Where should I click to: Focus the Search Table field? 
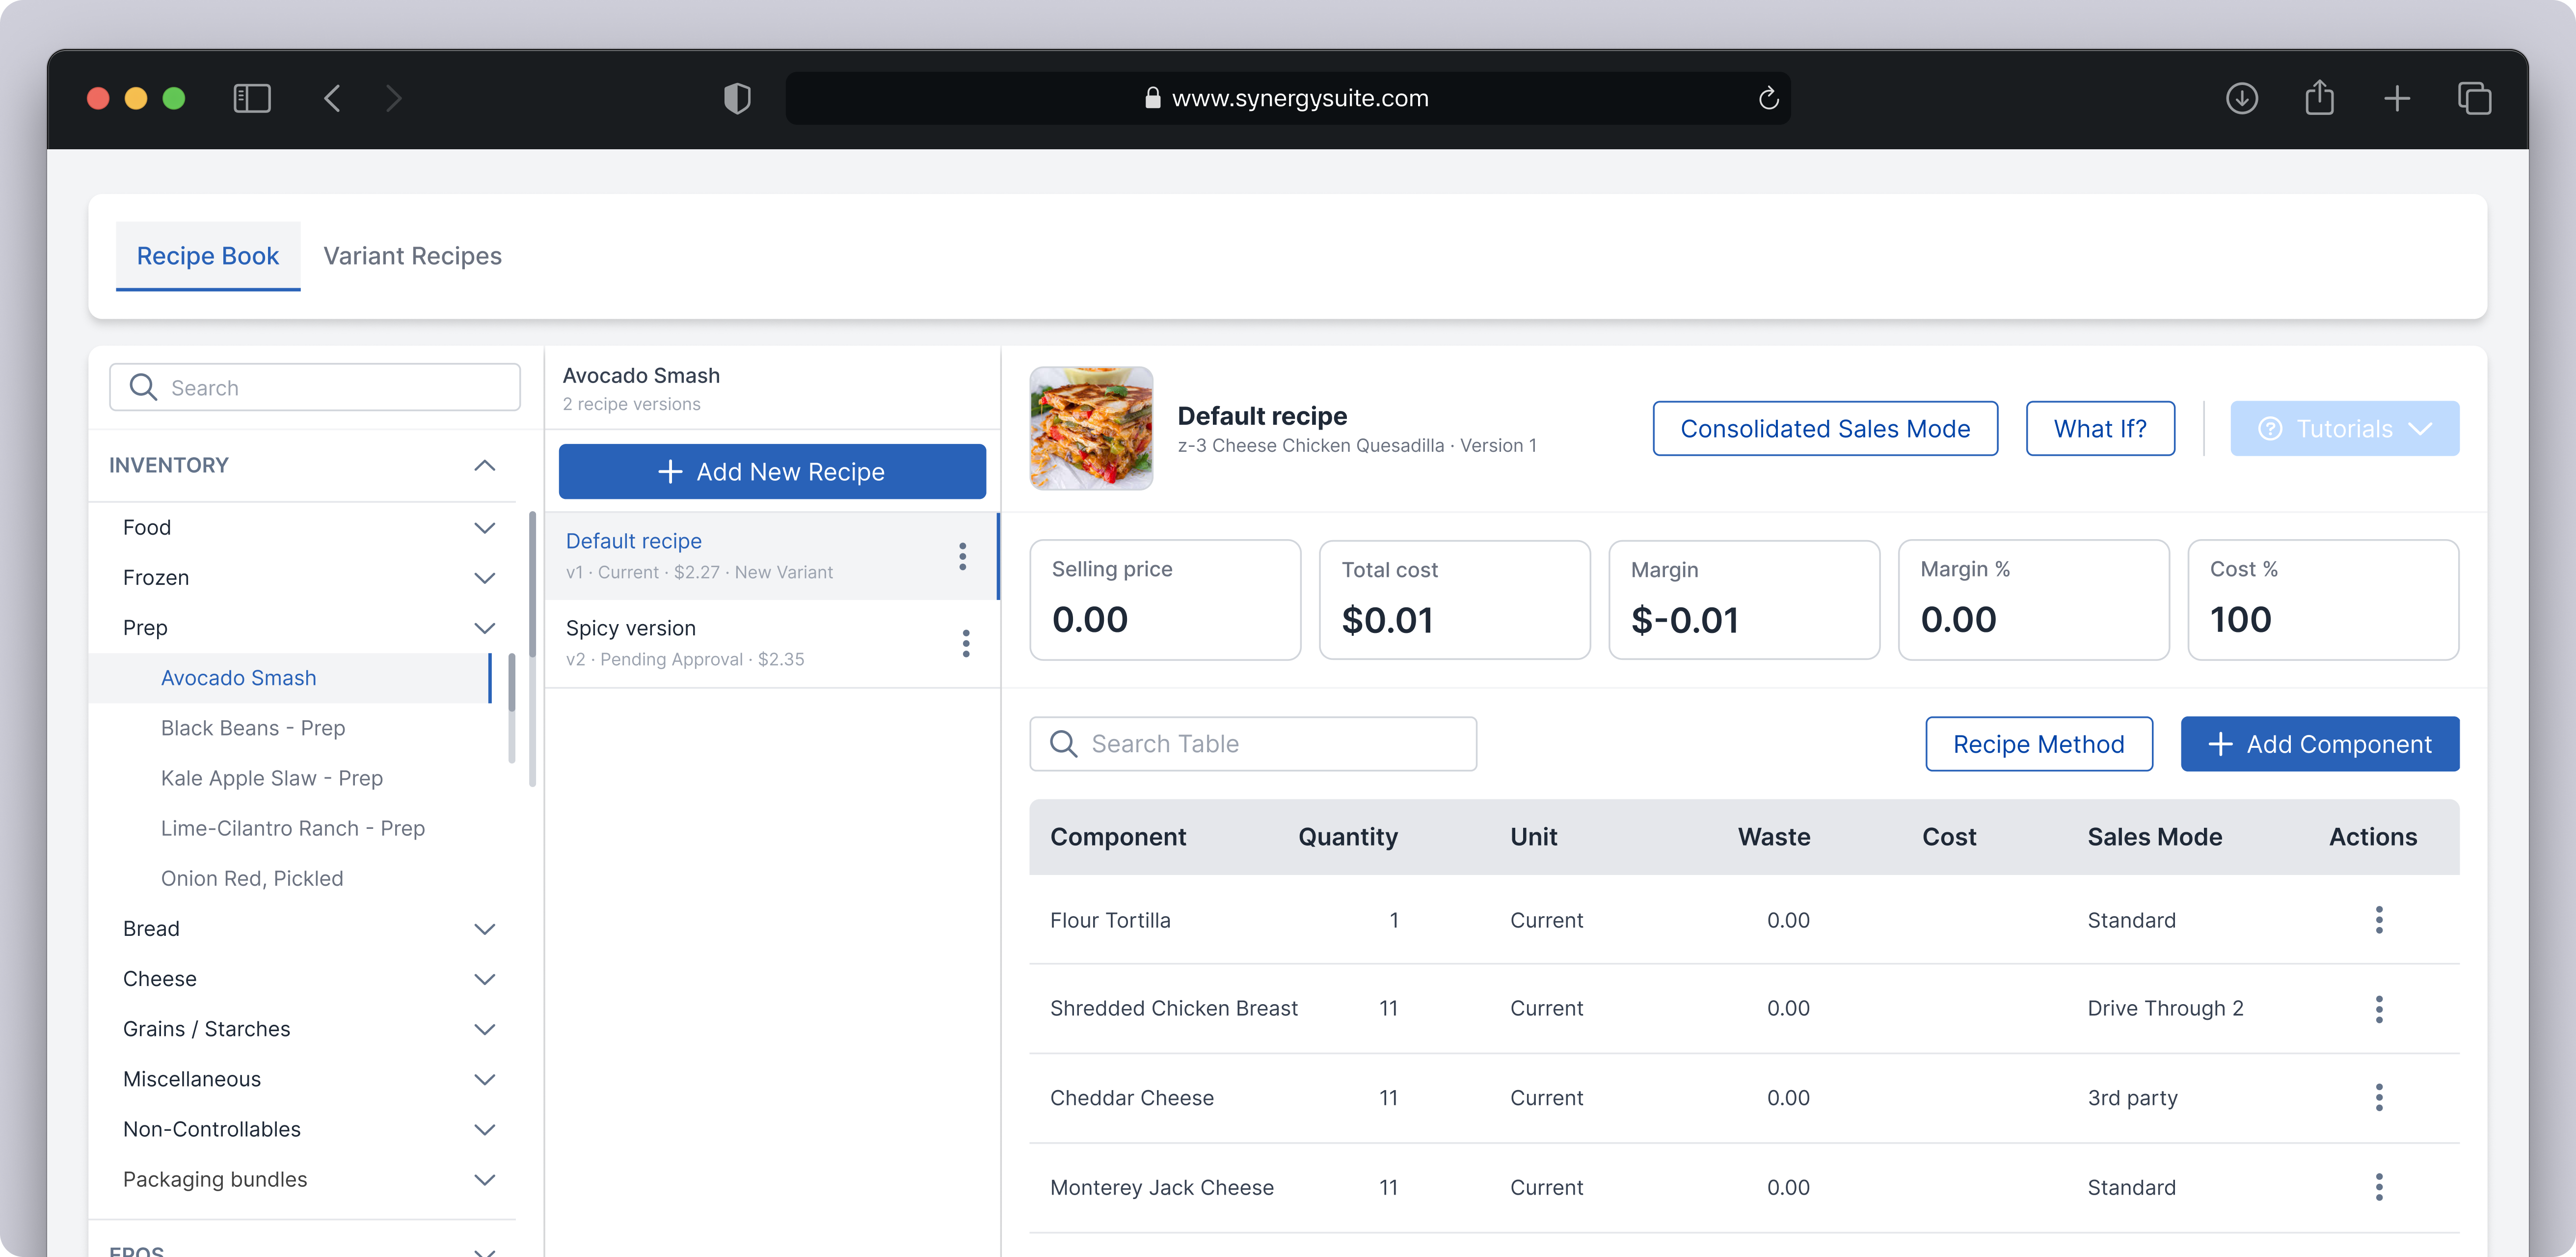click(x=1252, y=744)
